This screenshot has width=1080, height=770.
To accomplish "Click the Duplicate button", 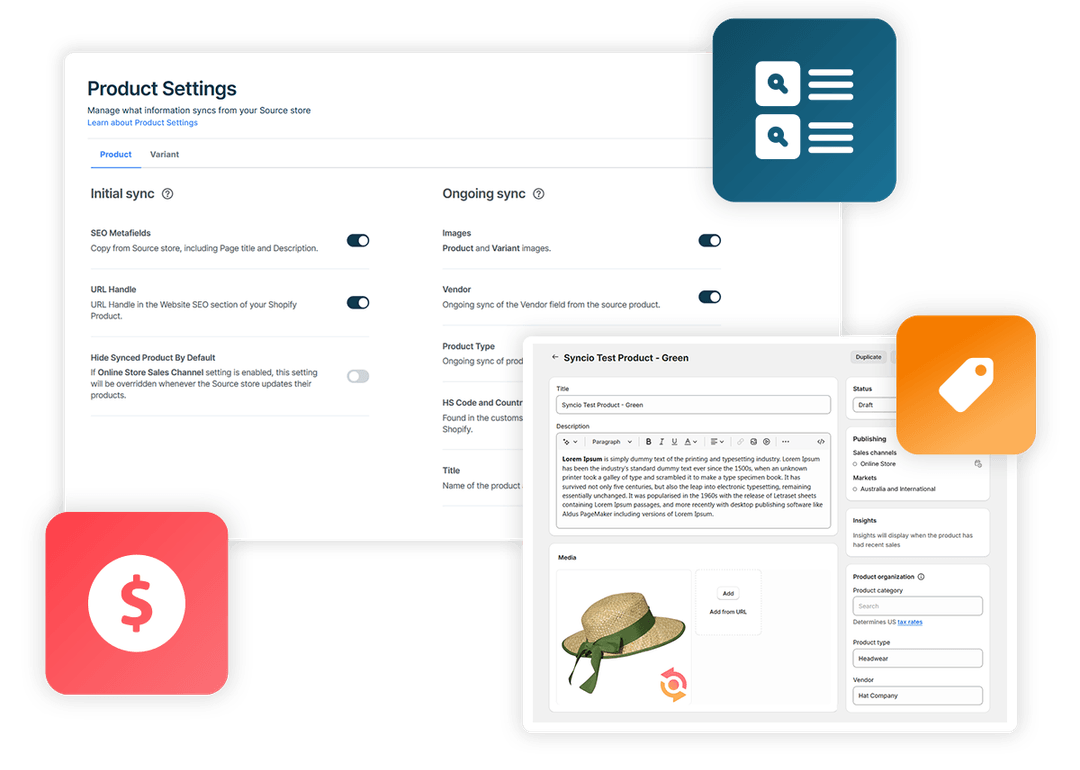I will (868, 357).
